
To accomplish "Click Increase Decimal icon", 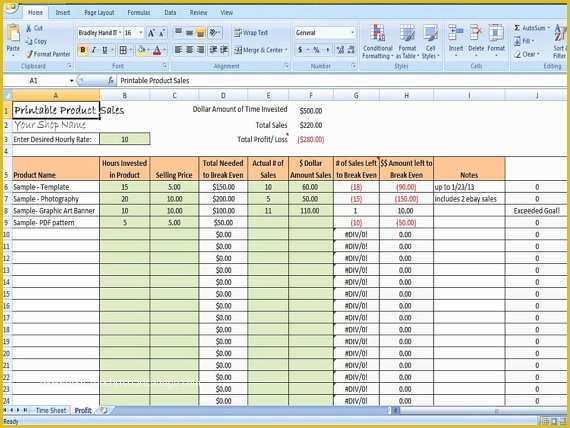I will tap(340, 50).
